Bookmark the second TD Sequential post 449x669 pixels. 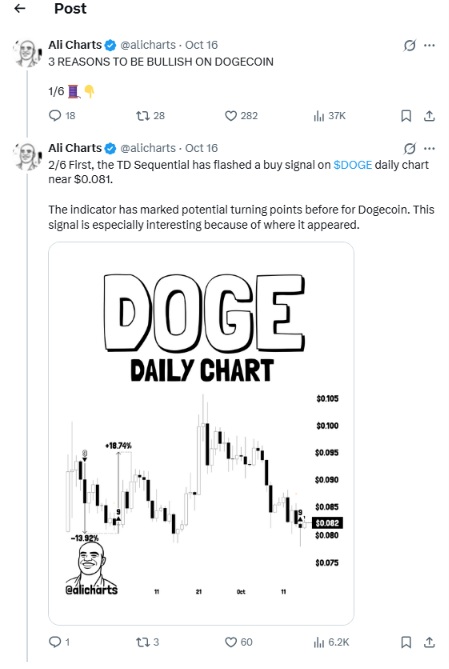pos(406,642)
